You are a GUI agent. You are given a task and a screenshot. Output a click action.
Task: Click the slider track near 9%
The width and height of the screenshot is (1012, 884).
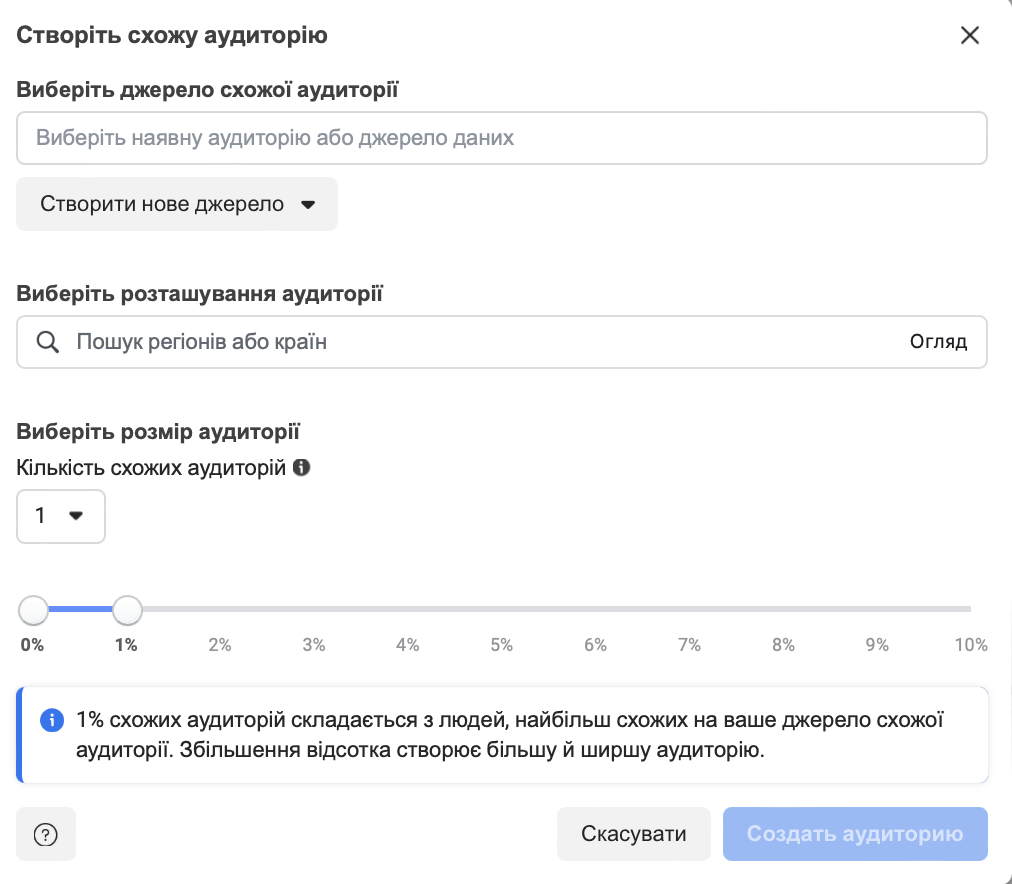876,609
